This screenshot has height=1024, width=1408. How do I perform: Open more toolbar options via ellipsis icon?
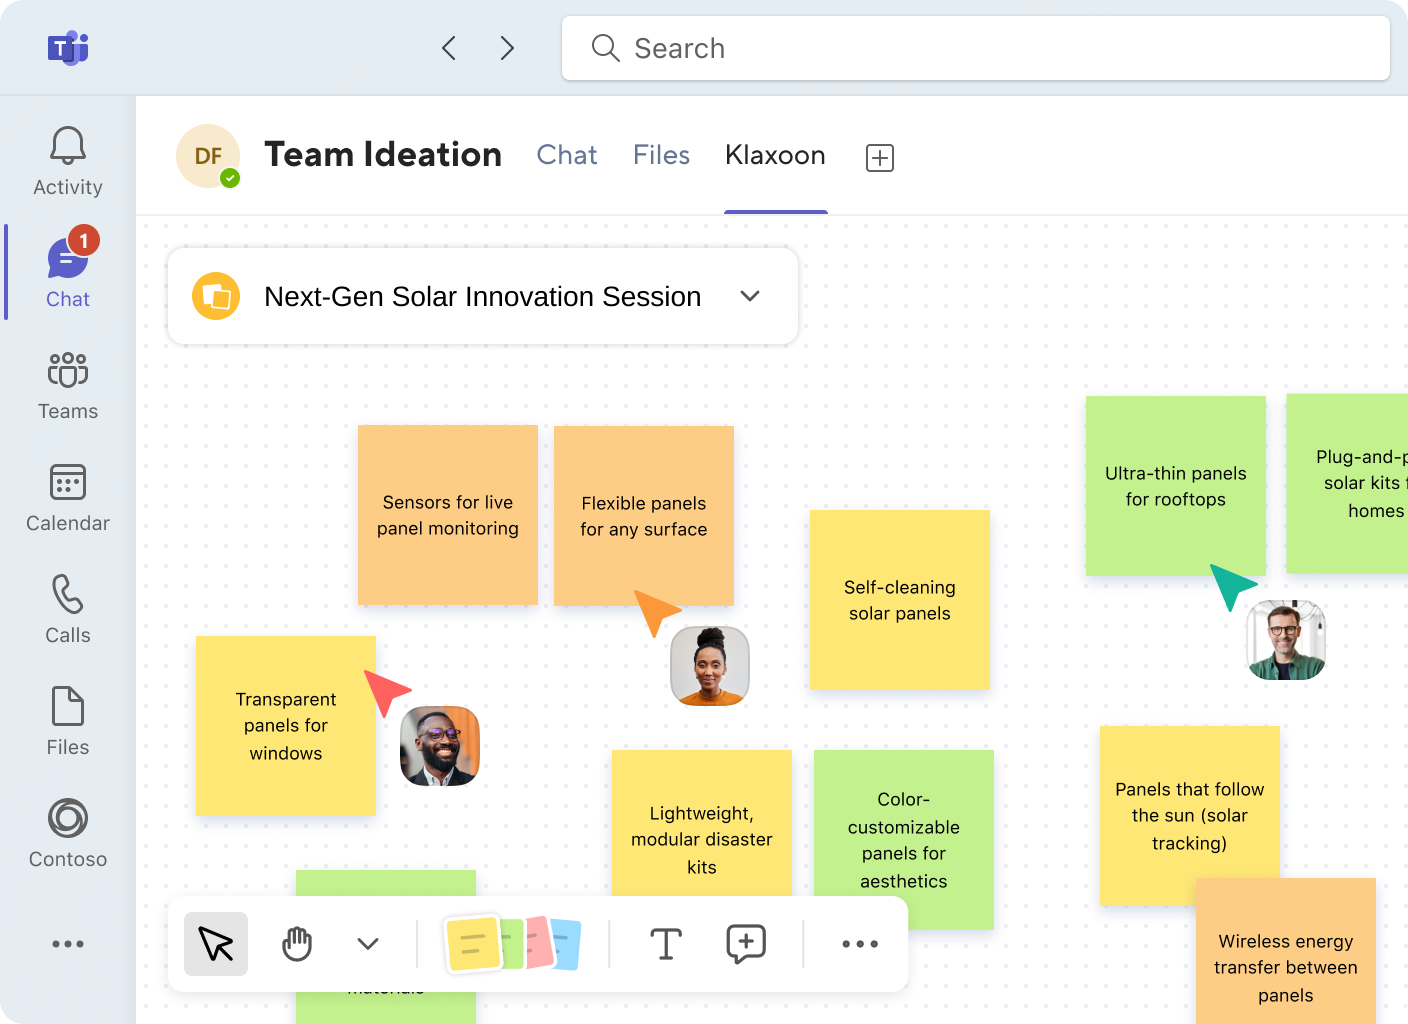pos(859,943)
